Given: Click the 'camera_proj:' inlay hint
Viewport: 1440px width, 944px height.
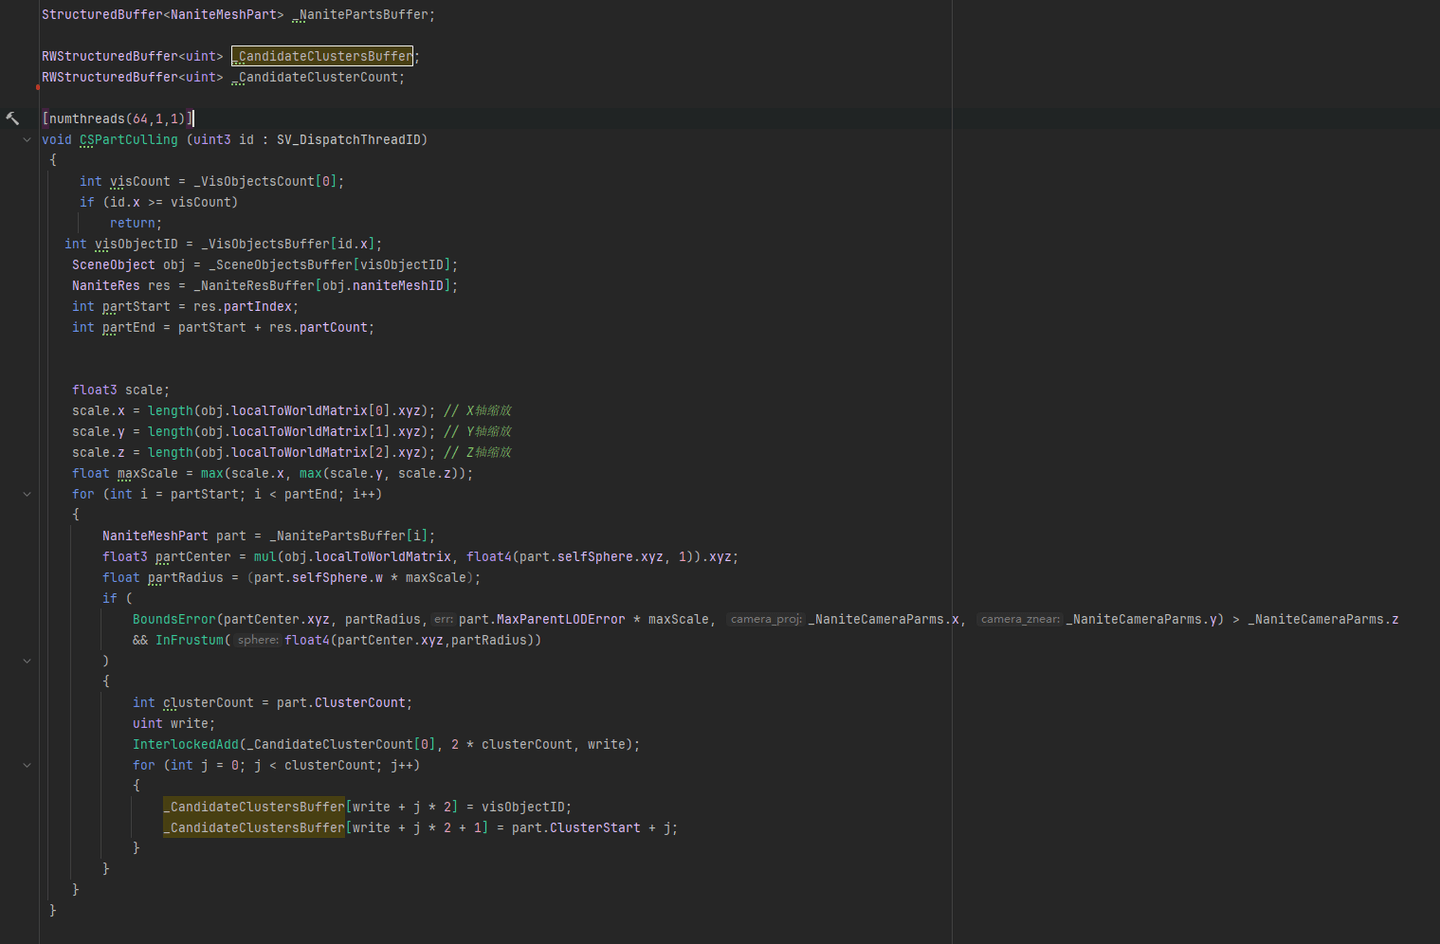Looking at the screenshot, I should [x=765, y=620].
